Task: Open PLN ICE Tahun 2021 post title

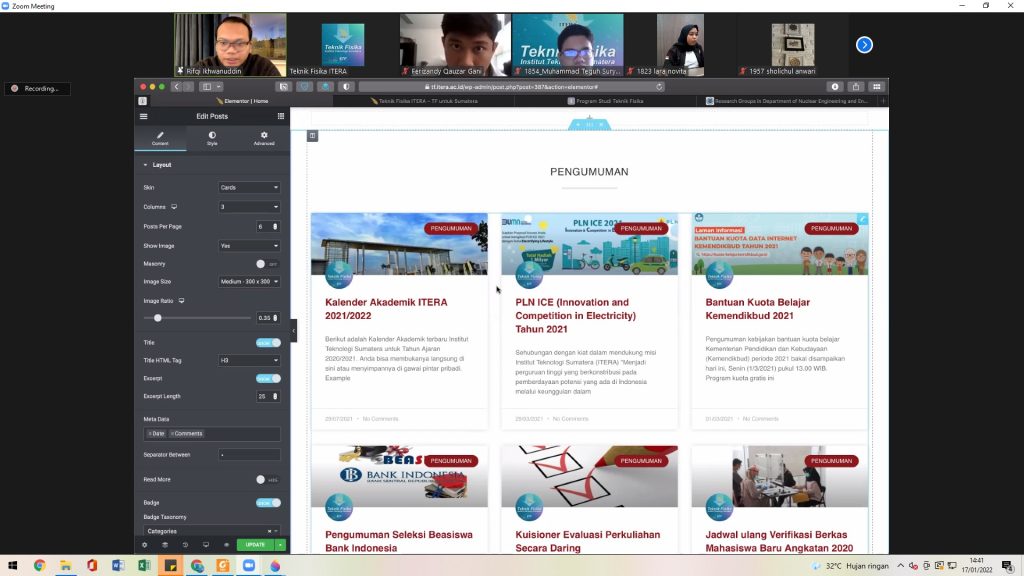Action: coord(575,316)
